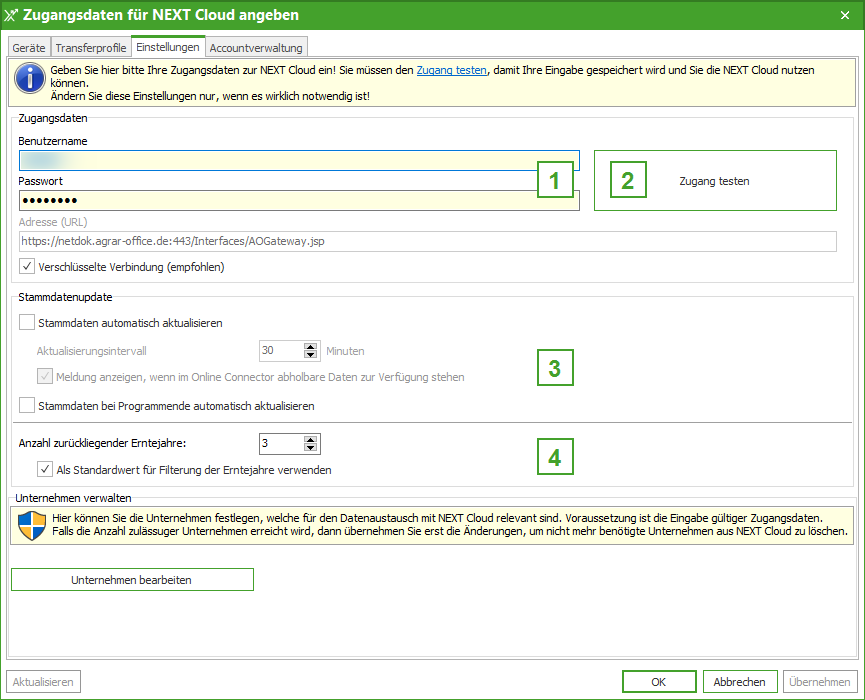
Task: Focus the Passwort input field
Action: point(280,201)
